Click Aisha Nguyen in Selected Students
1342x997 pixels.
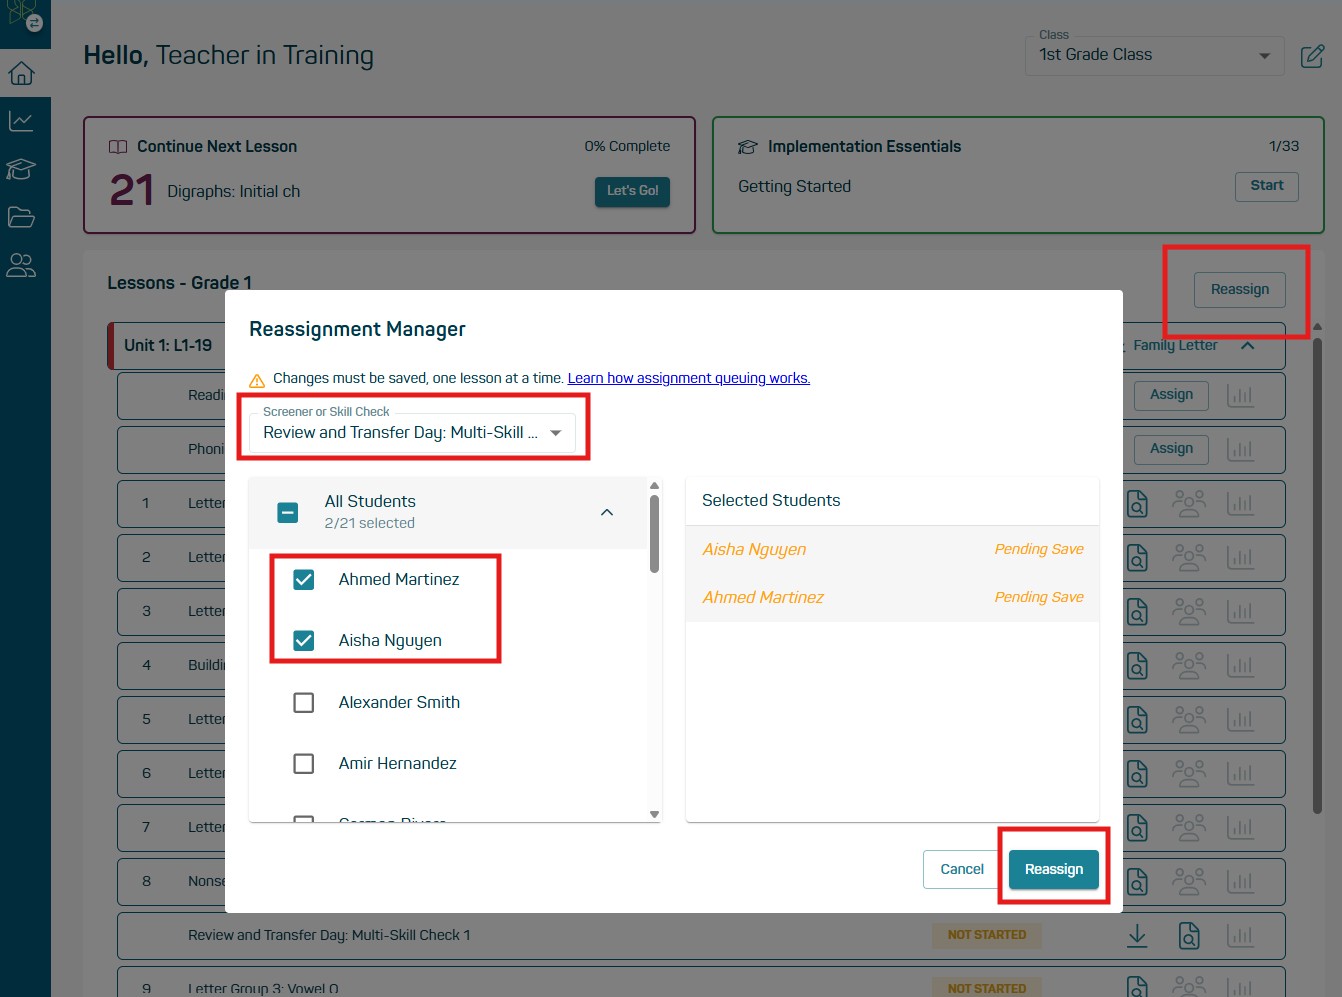point(754,549)
